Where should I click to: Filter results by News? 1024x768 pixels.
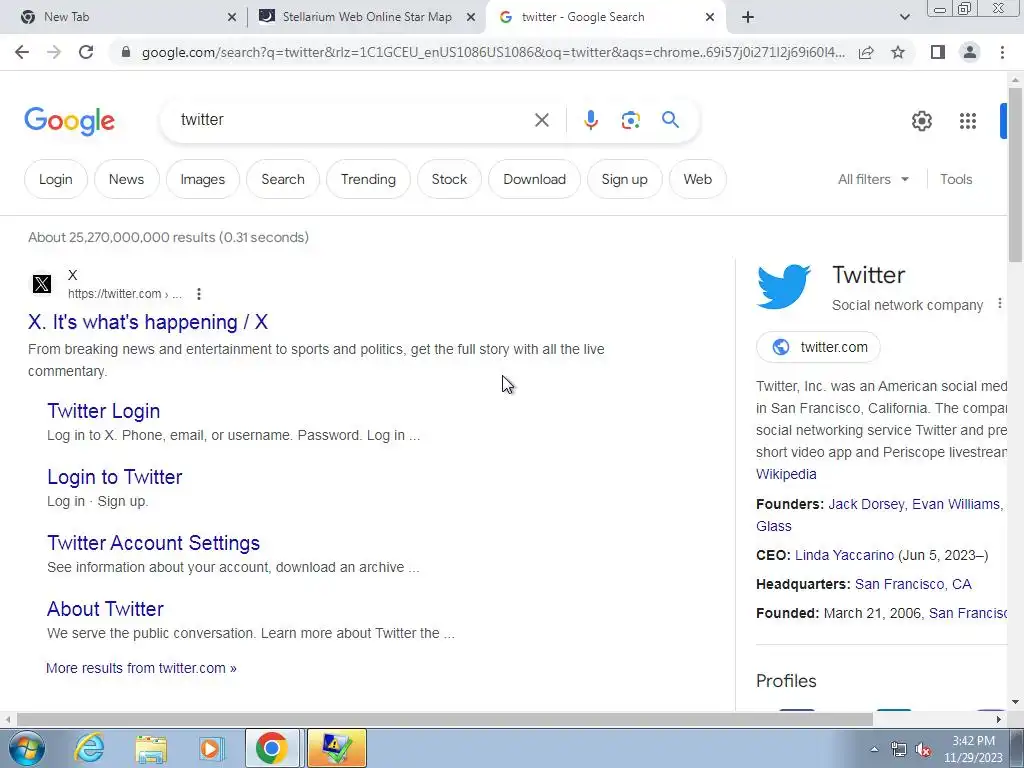pos(126,179)
